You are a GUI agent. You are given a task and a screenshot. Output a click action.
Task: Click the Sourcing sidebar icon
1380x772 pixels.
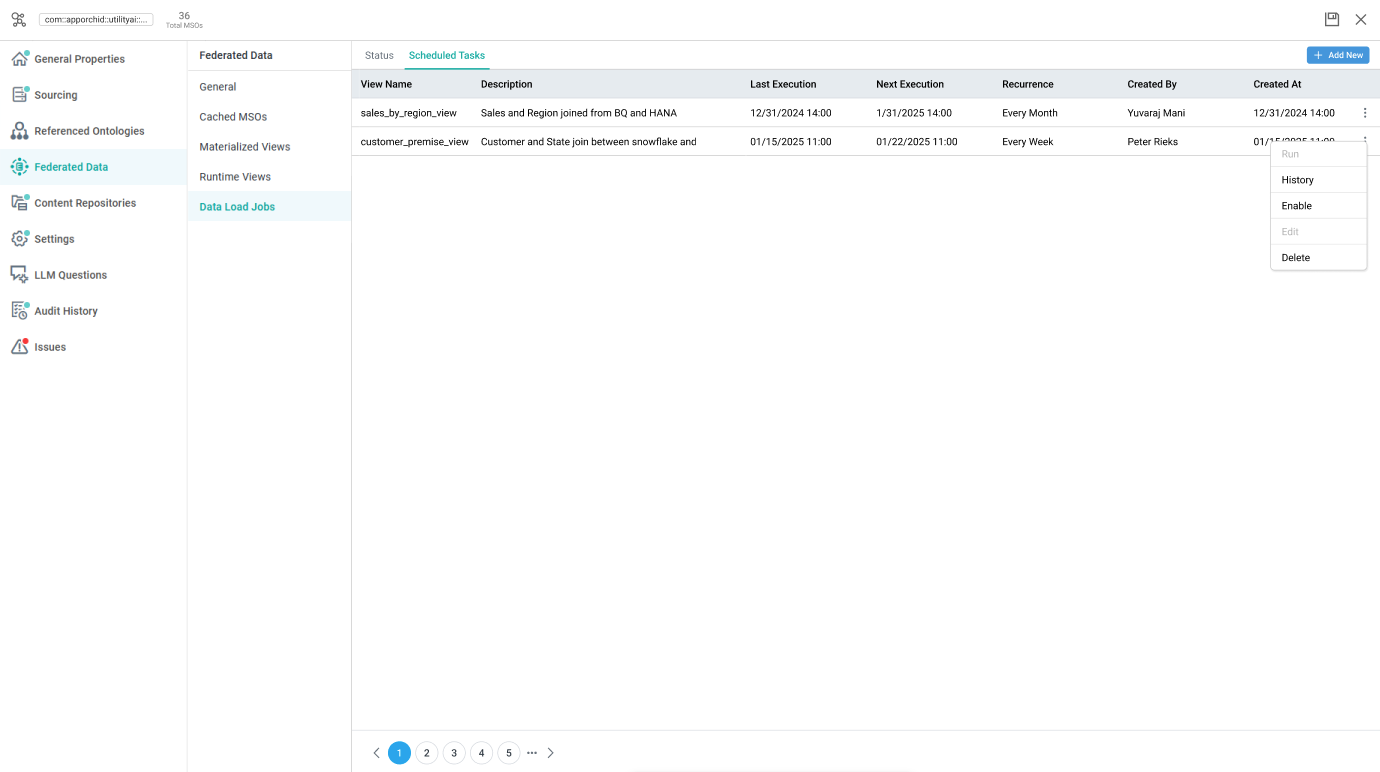click(19, 95)
